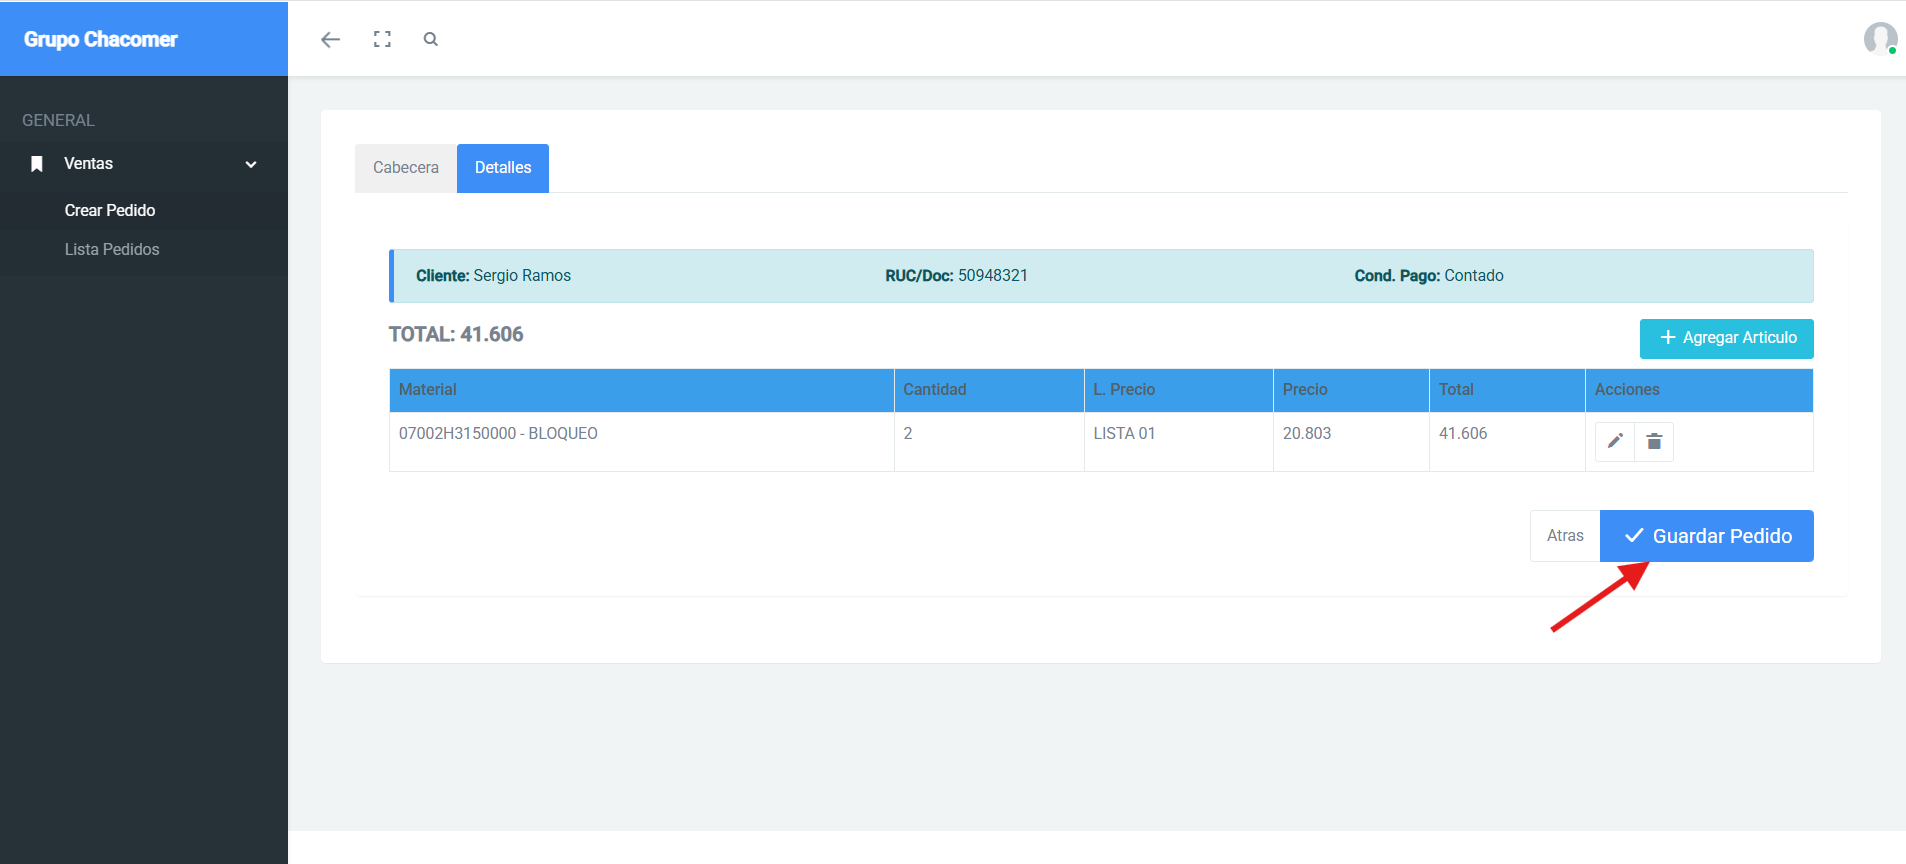Switch to the Cabecera tab
The width and height of the screenshot is (1906, 864).
click(x=405, y=168)
